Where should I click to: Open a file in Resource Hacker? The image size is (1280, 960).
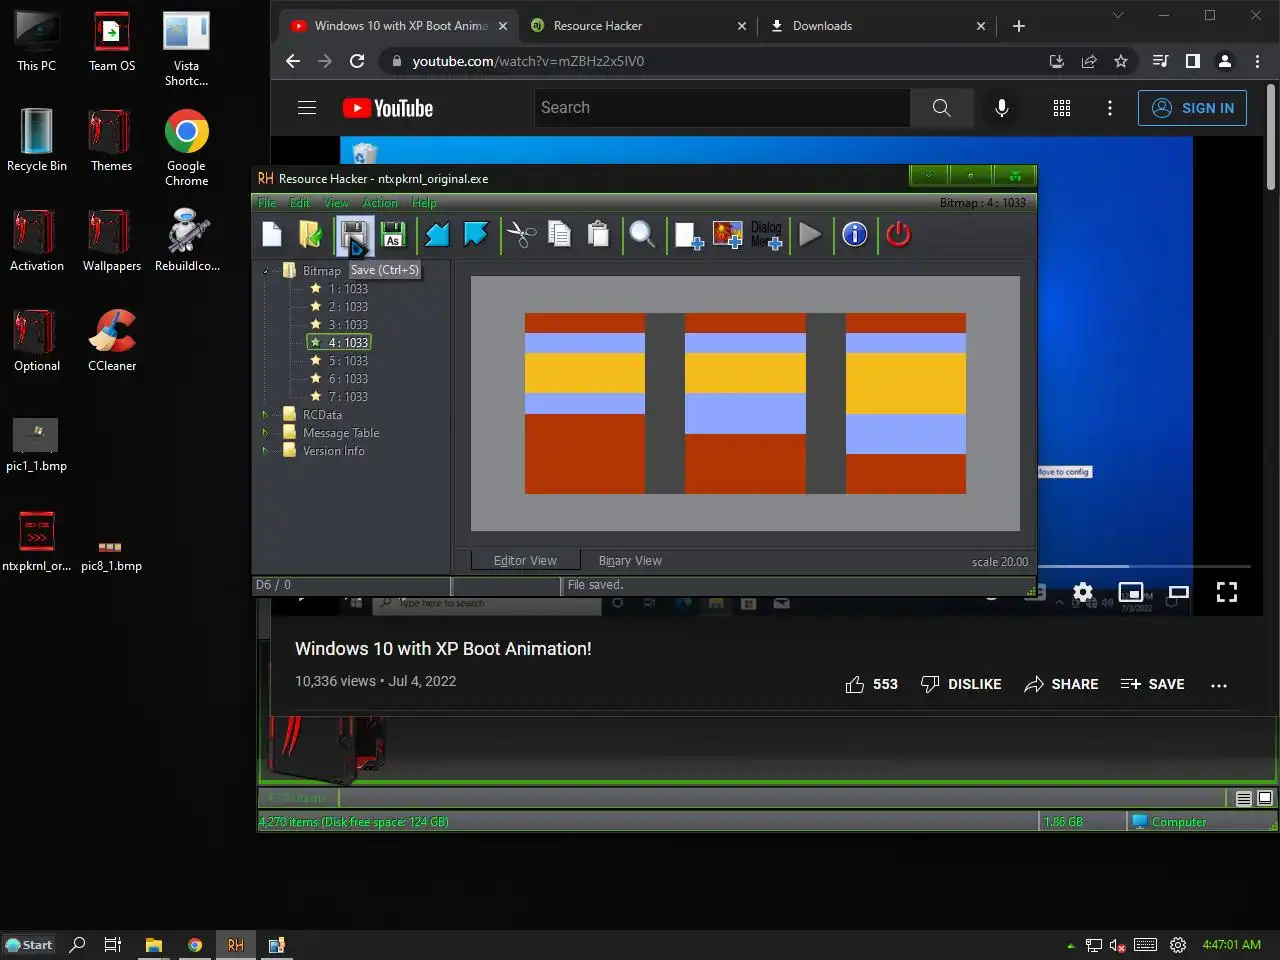[x=310, y=235]
